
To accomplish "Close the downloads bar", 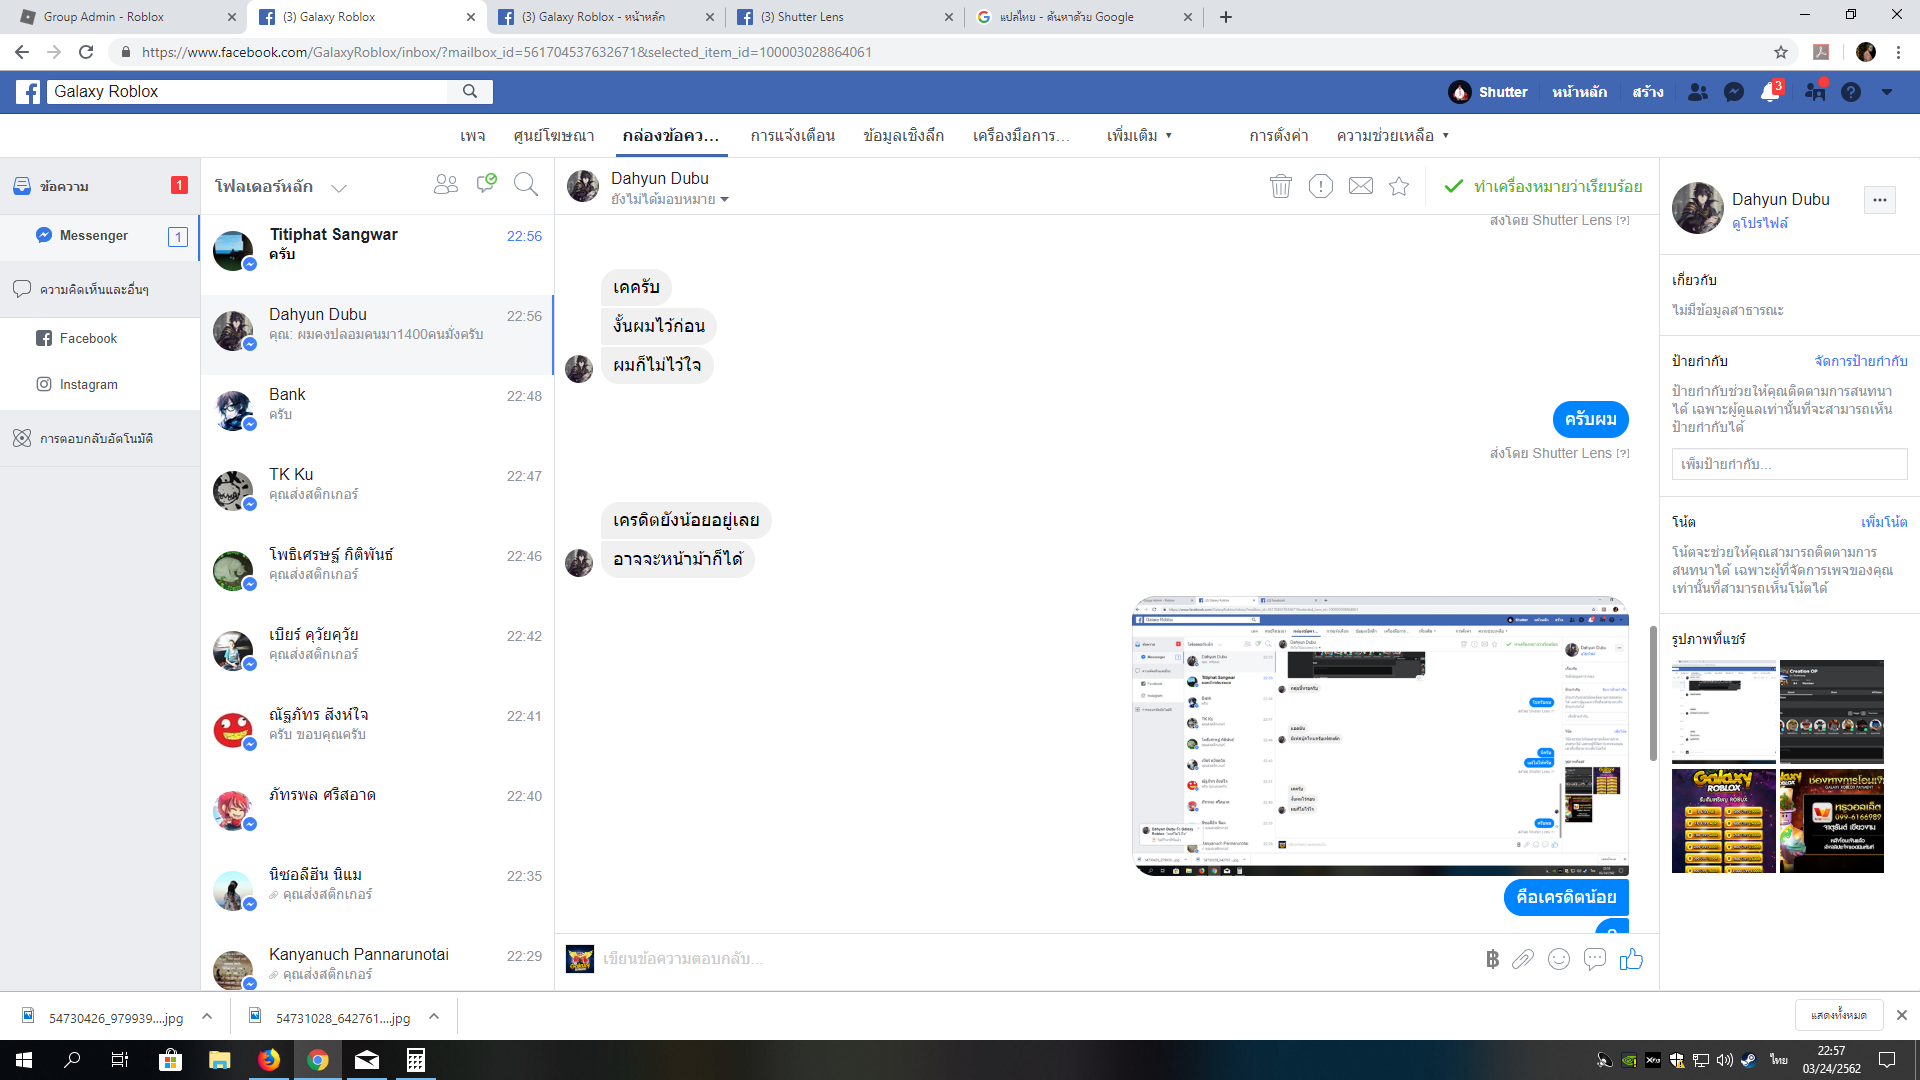I will point(1901,1015).
